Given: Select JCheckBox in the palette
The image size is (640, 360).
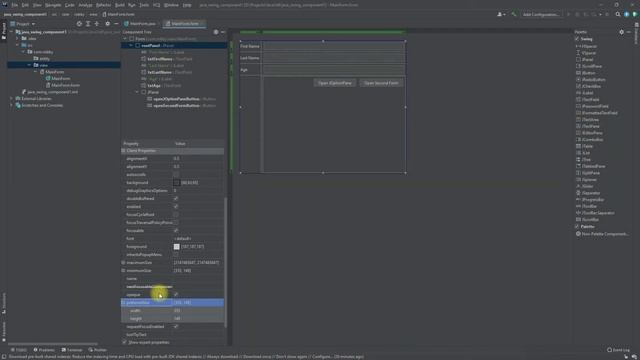Looking at the screenshot, I should point(589,86).
